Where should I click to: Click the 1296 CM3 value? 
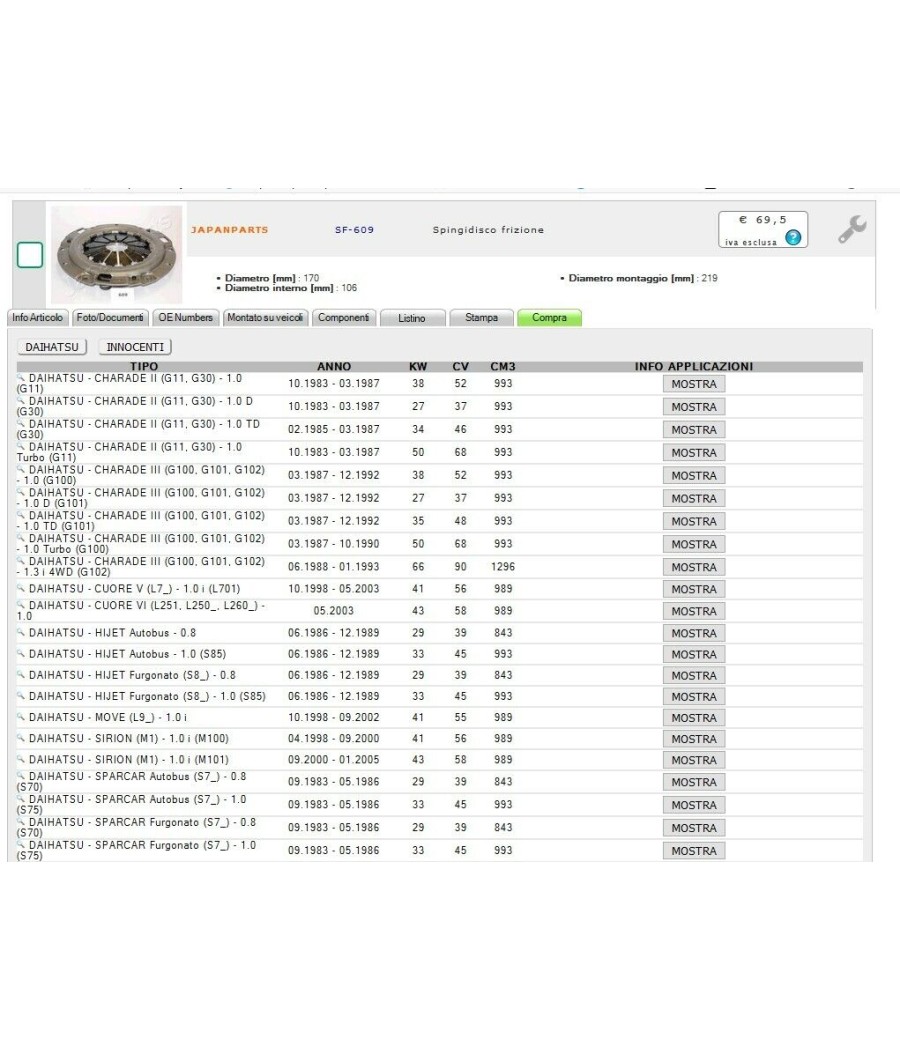[503, 567]
